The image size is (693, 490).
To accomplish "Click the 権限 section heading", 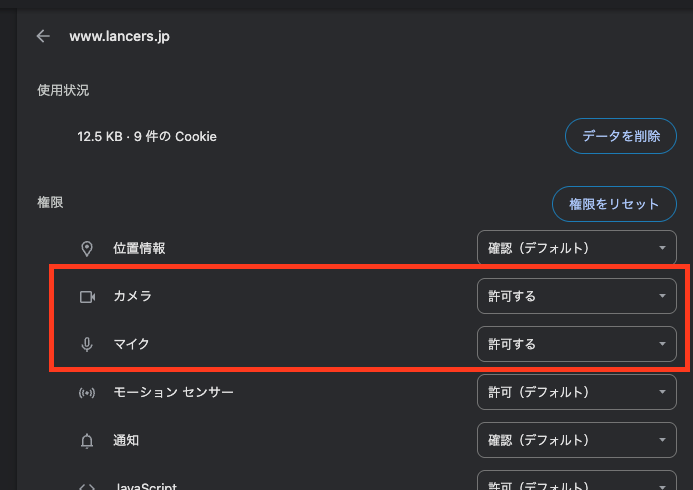I will [50, 202].
